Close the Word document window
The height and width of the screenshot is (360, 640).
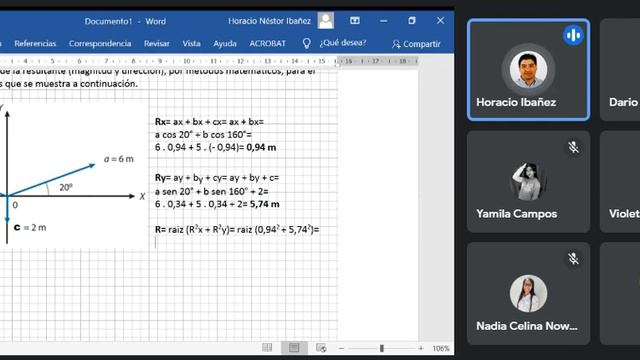click(440, 20)
